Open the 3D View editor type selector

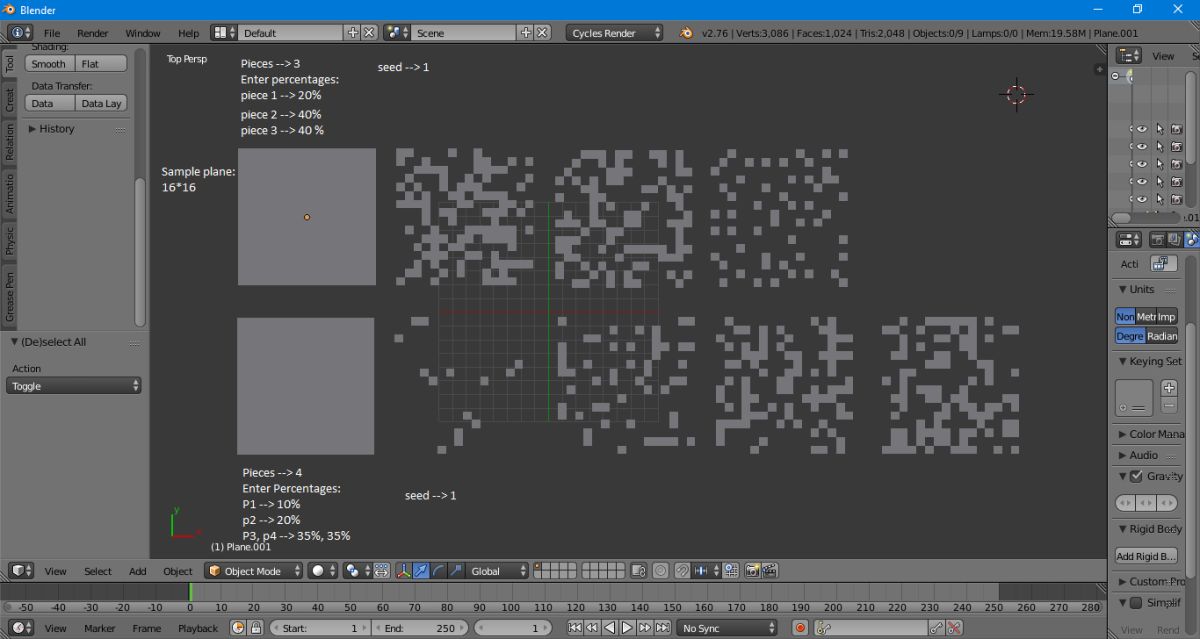(x=22, y=571)
